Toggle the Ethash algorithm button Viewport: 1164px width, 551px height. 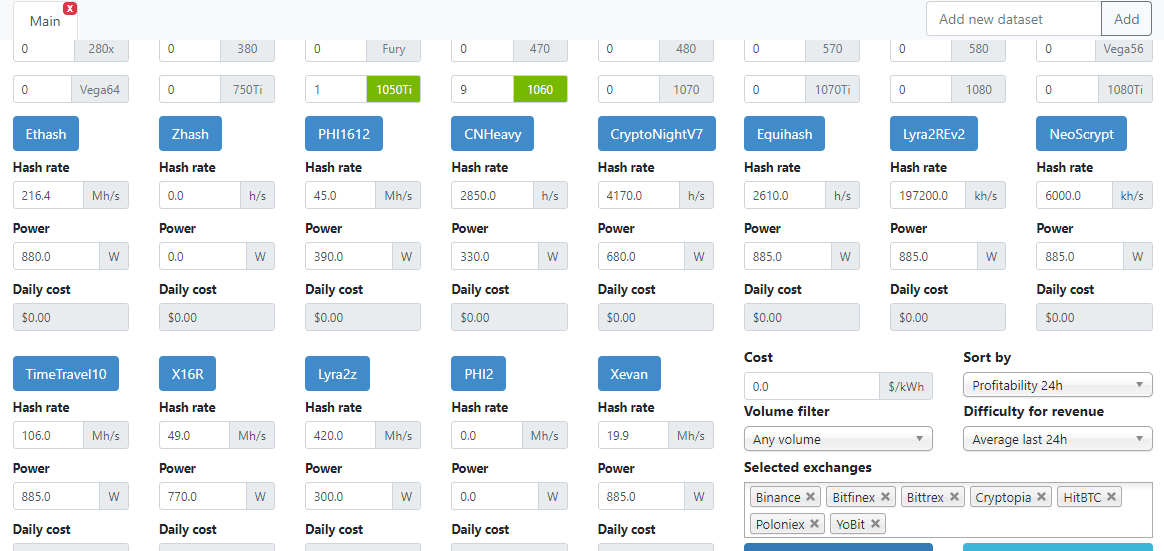pos(46,134)
